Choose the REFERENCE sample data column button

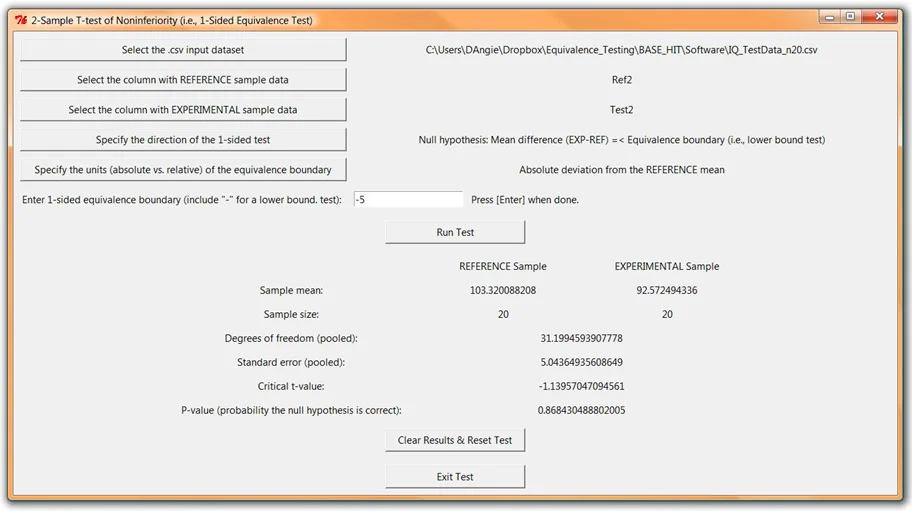[x=183, y=80]
